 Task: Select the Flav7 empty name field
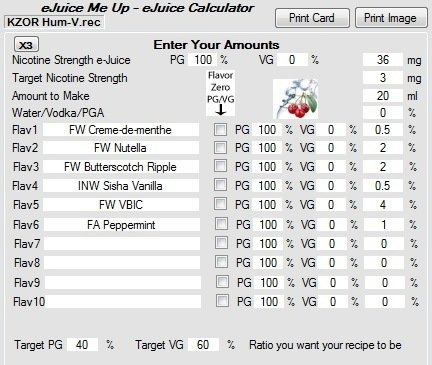pyautogui.click(x=122, y=244)
